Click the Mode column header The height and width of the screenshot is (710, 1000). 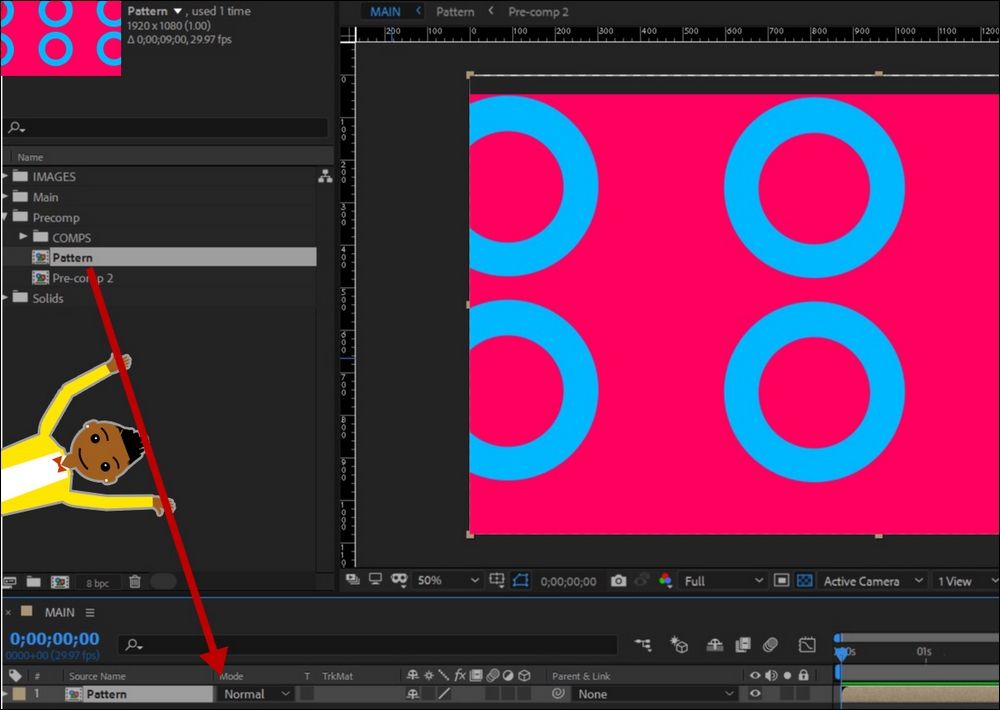click(231, 676)
